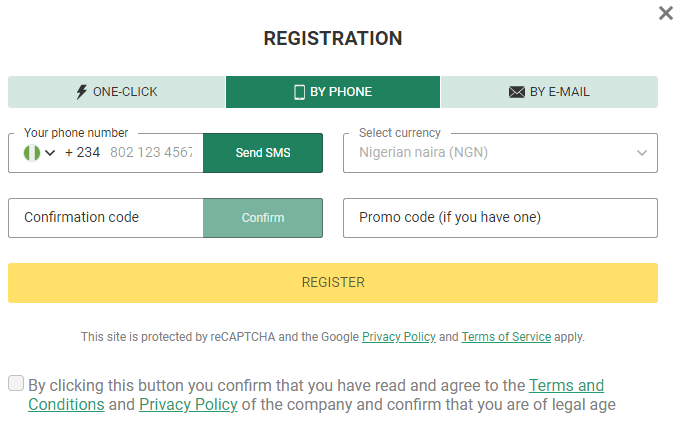Open Google Terms of Service link

506,337
